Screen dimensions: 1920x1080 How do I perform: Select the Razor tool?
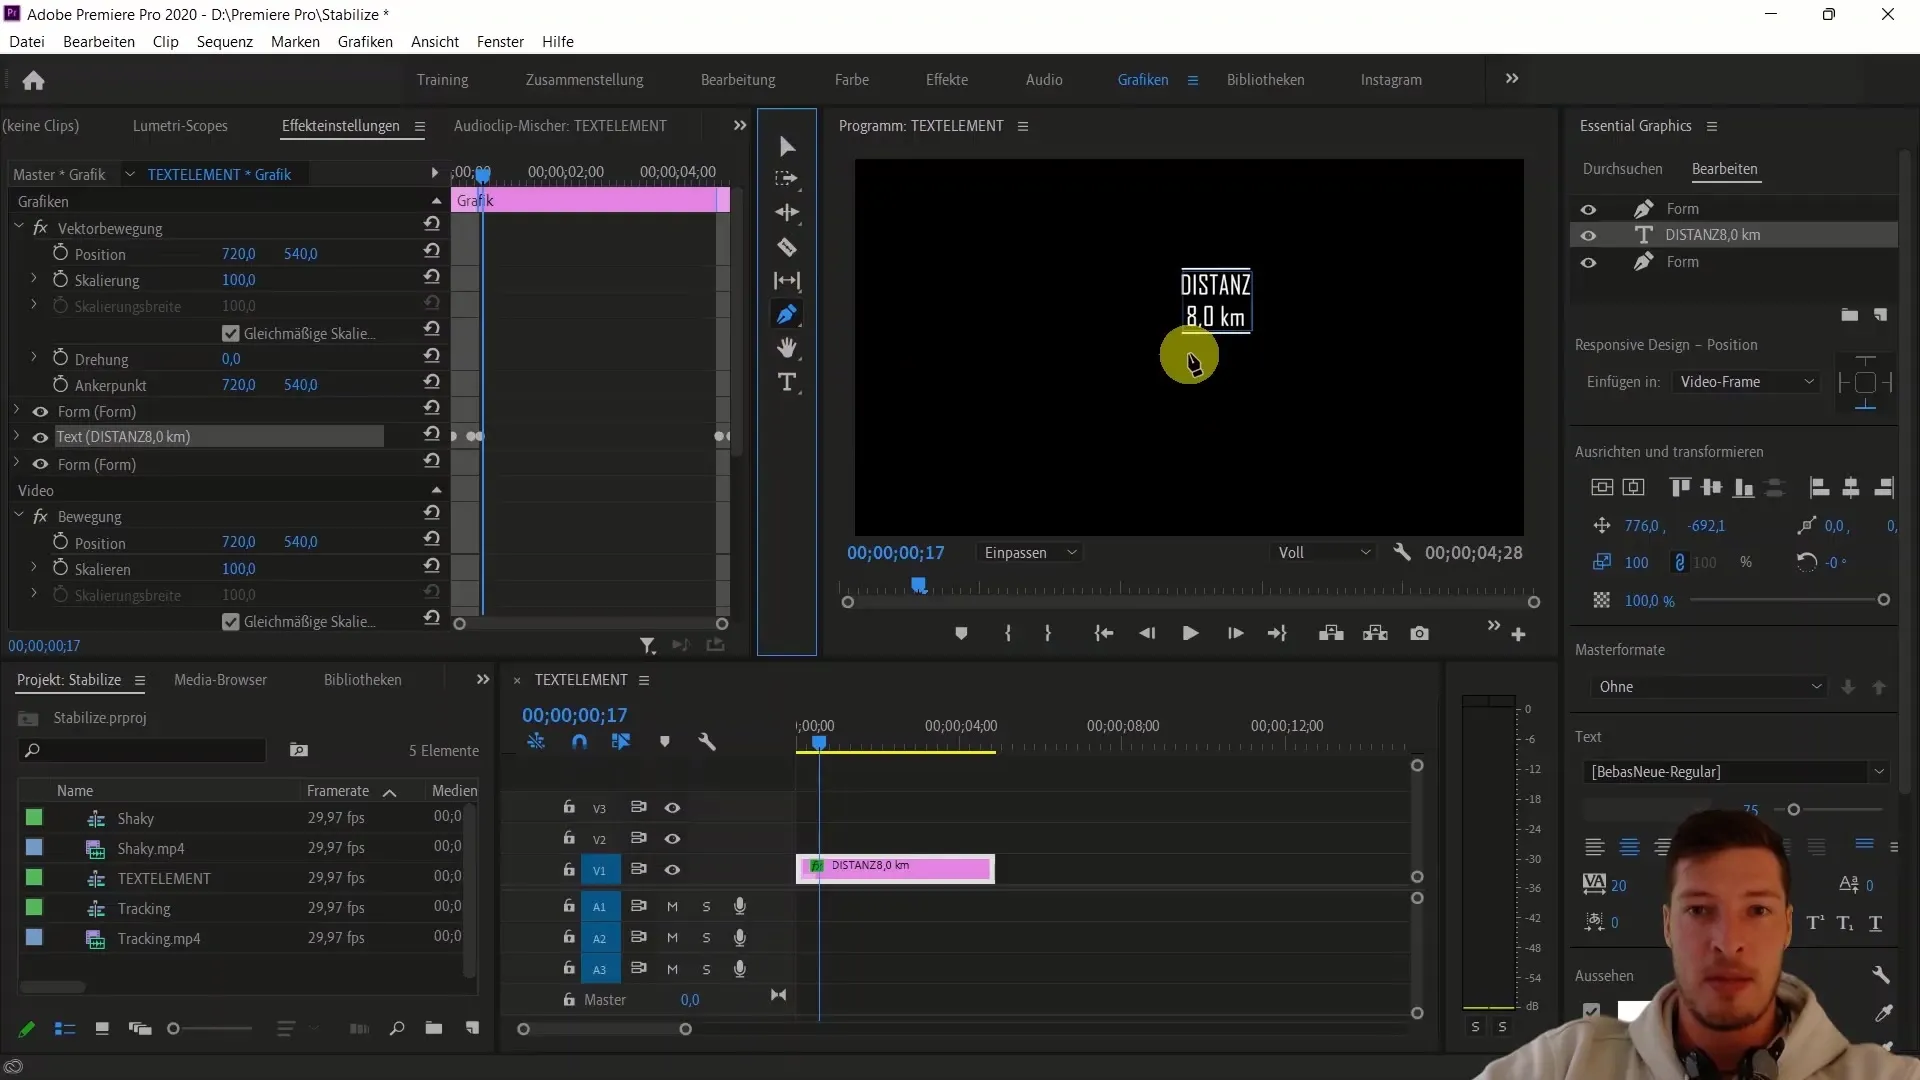[787, 247]
